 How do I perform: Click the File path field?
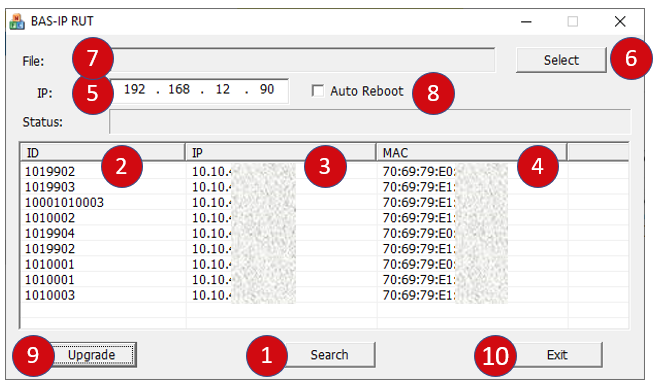pos(302,60)
